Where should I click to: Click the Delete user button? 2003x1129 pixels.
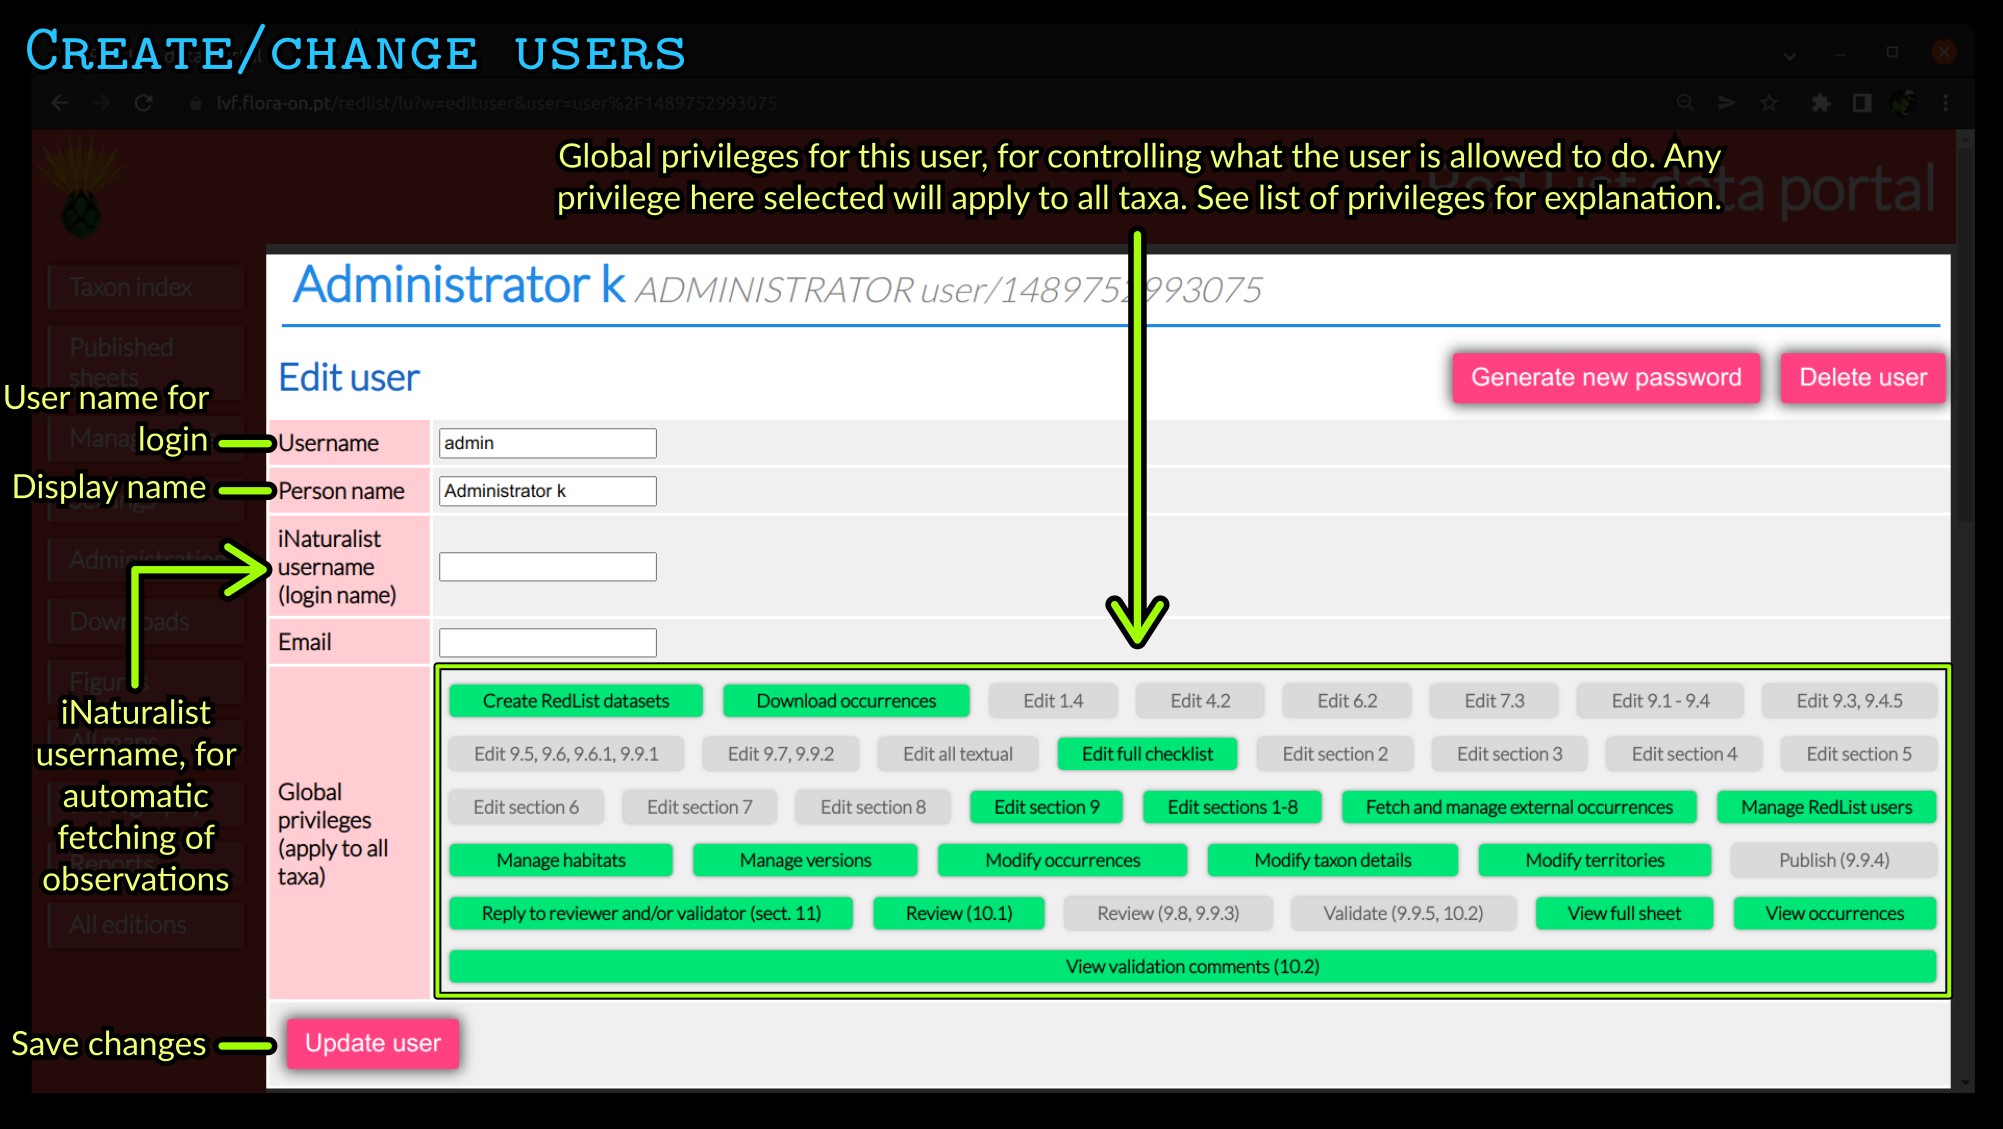(1862, 378)
